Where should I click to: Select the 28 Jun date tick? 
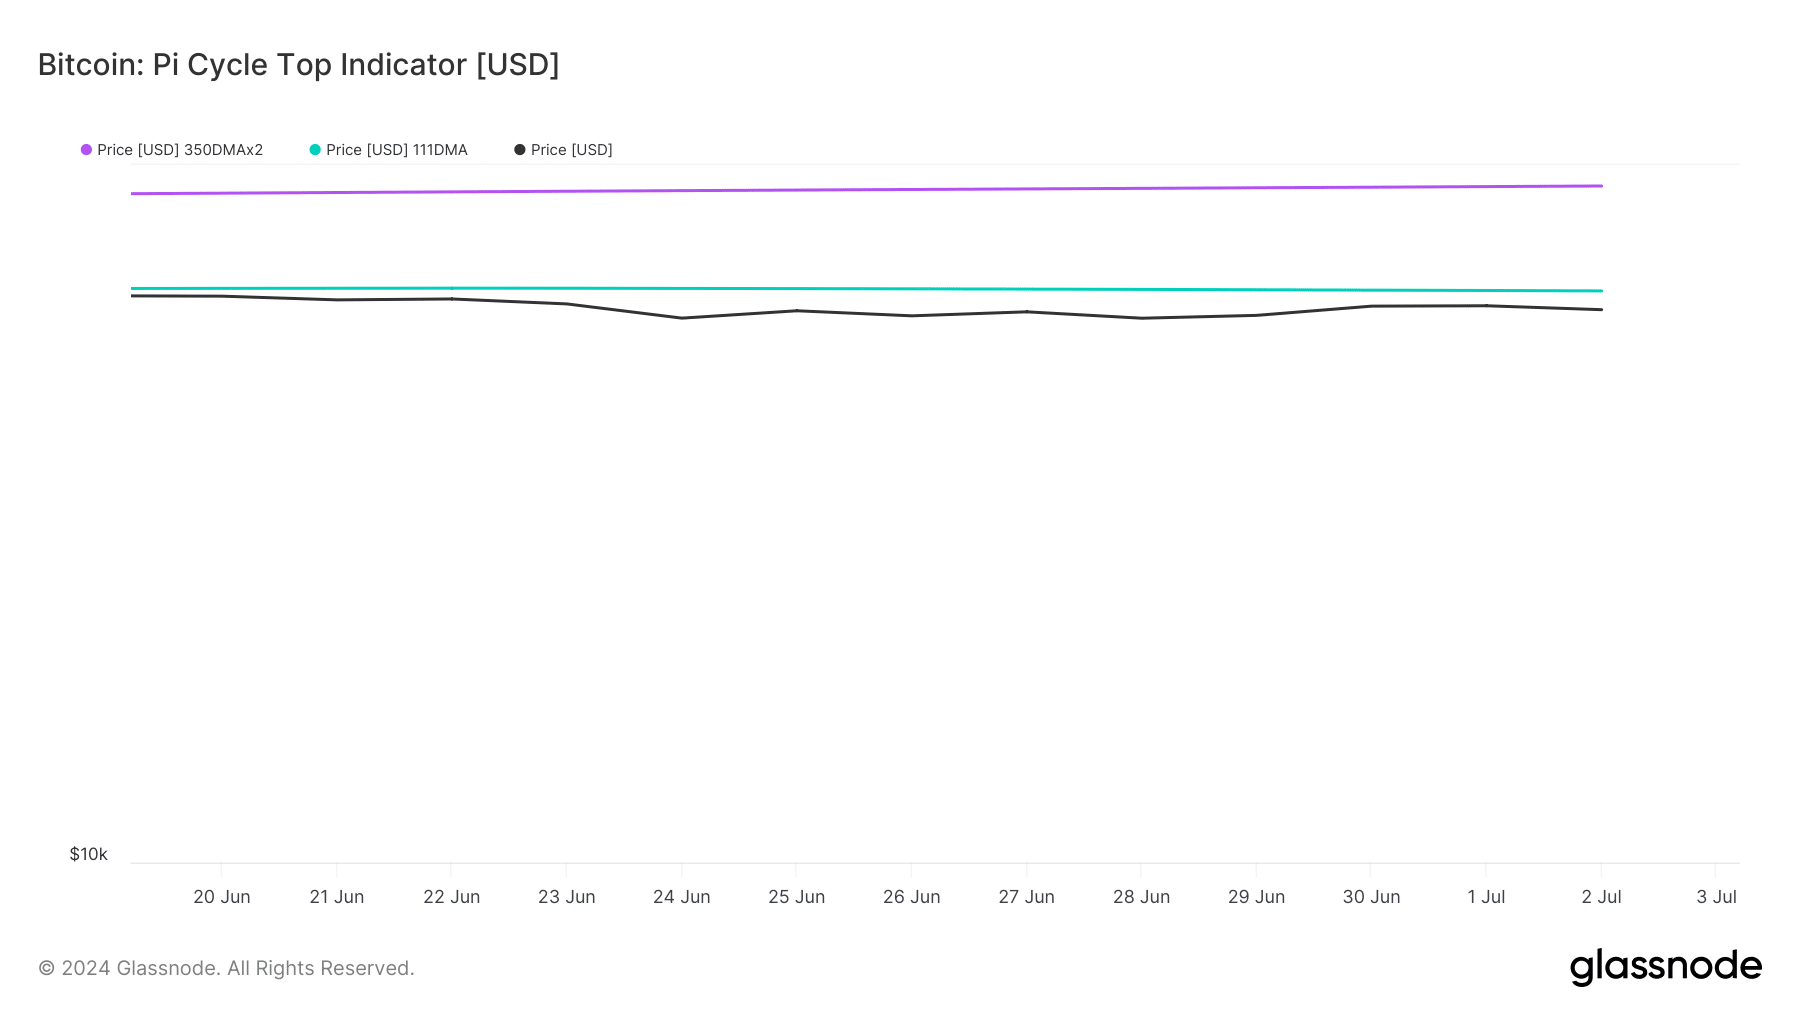tap(1142, 897)
